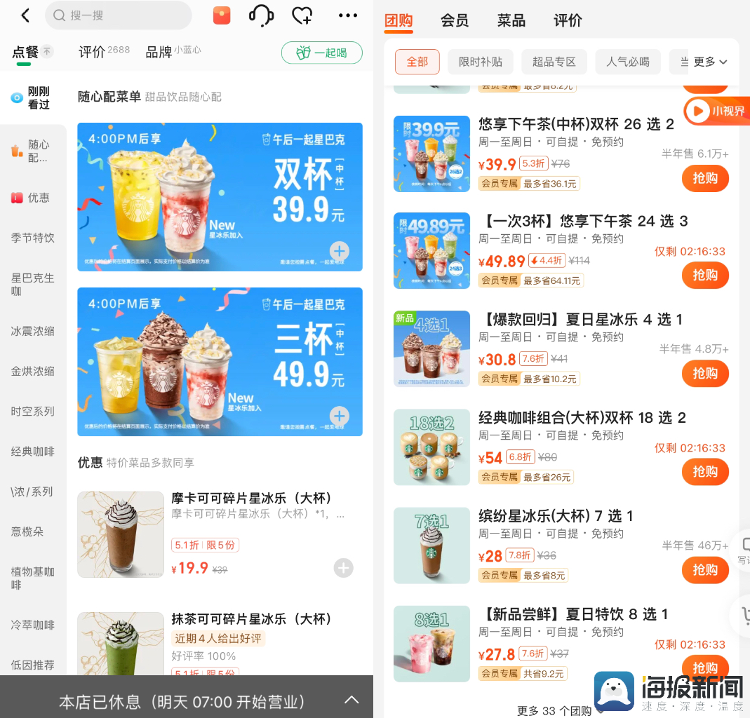The image size is (750, 718).
Task: Select the 点餐 tab
Action: click(x=26, y=52)
